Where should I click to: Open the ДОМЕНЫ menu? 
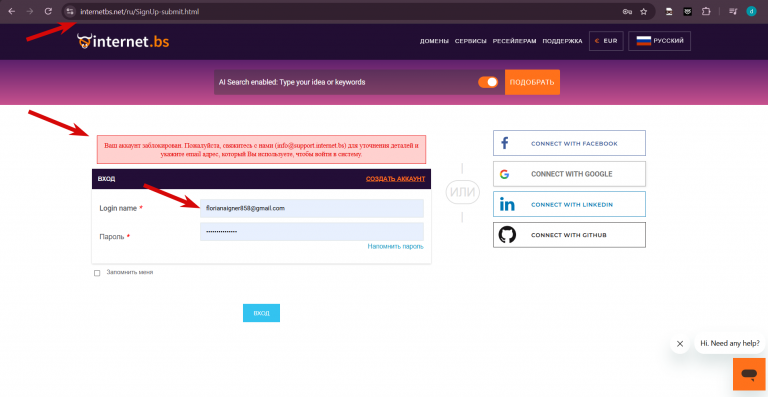434,41
